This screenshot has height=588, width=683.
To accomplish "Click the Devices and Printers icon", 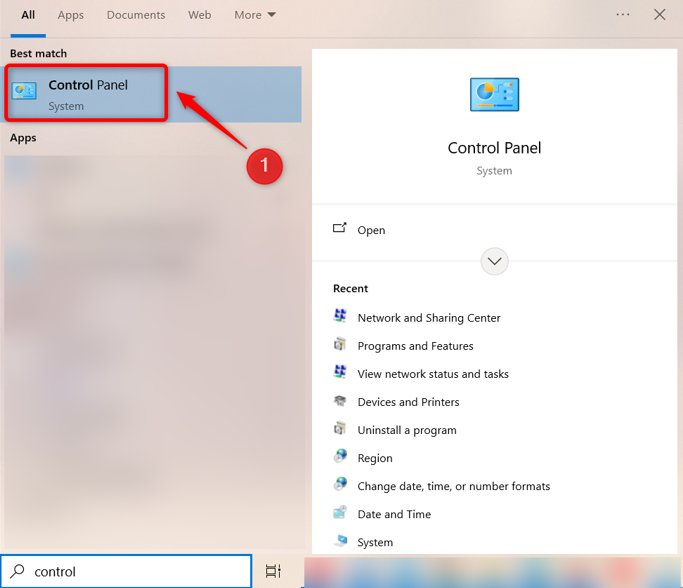I will click(340, 400).
